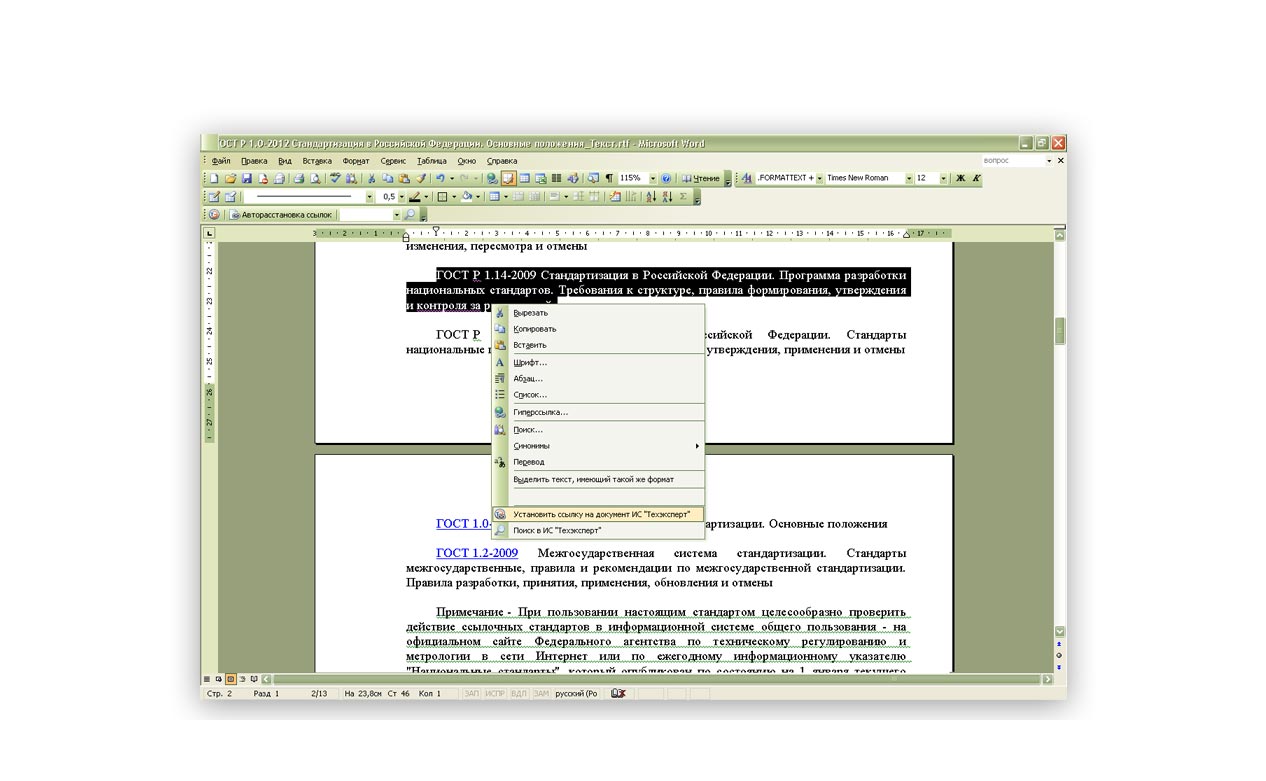
Task: Open the Формат menu
Action: click(x=356, y=161)
